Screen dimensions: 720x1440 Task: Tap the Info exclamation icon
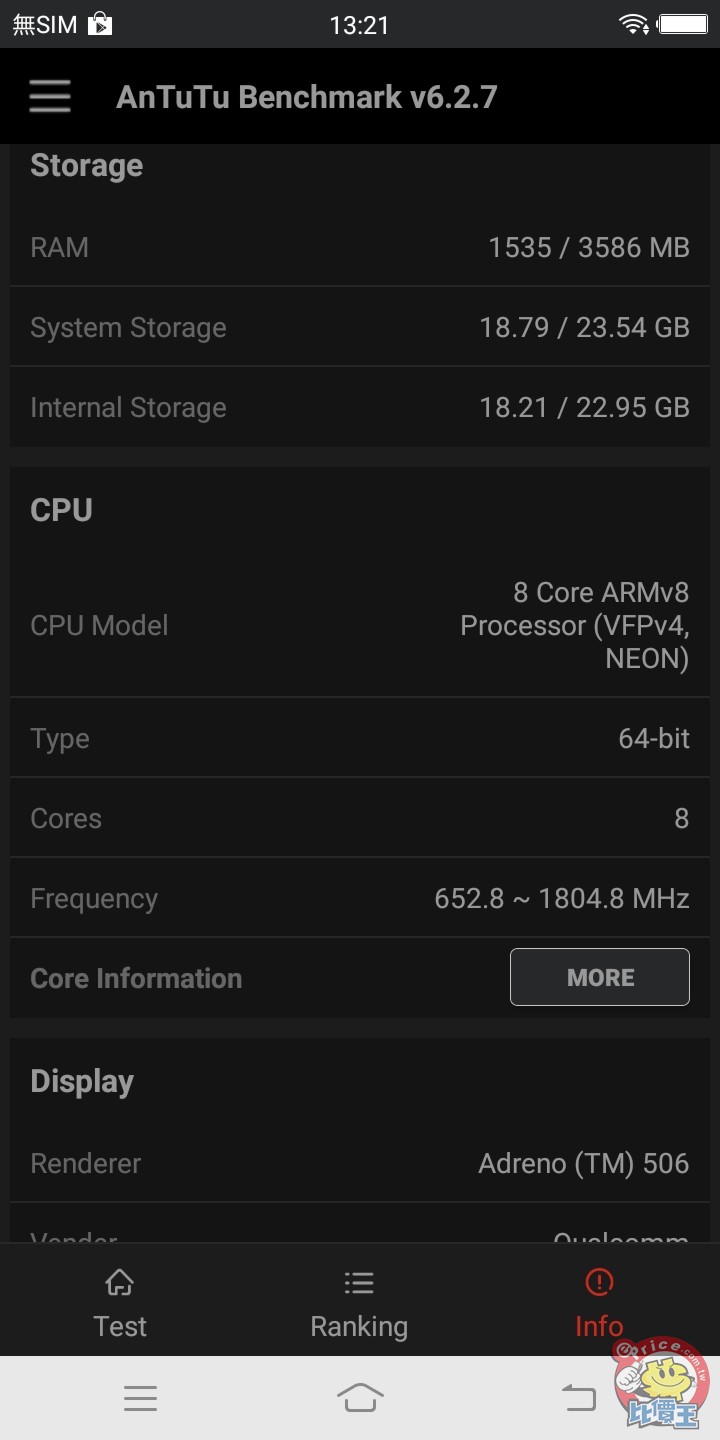click(x=599, y=1282)
